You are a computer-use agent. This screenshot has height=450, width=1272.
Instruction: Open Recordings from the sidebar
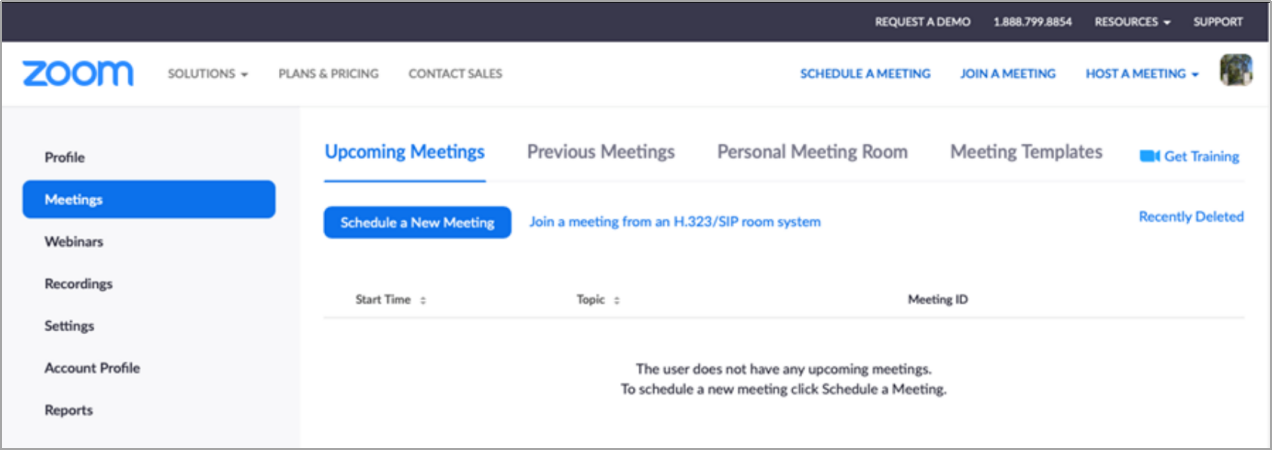tap(78, 284)
